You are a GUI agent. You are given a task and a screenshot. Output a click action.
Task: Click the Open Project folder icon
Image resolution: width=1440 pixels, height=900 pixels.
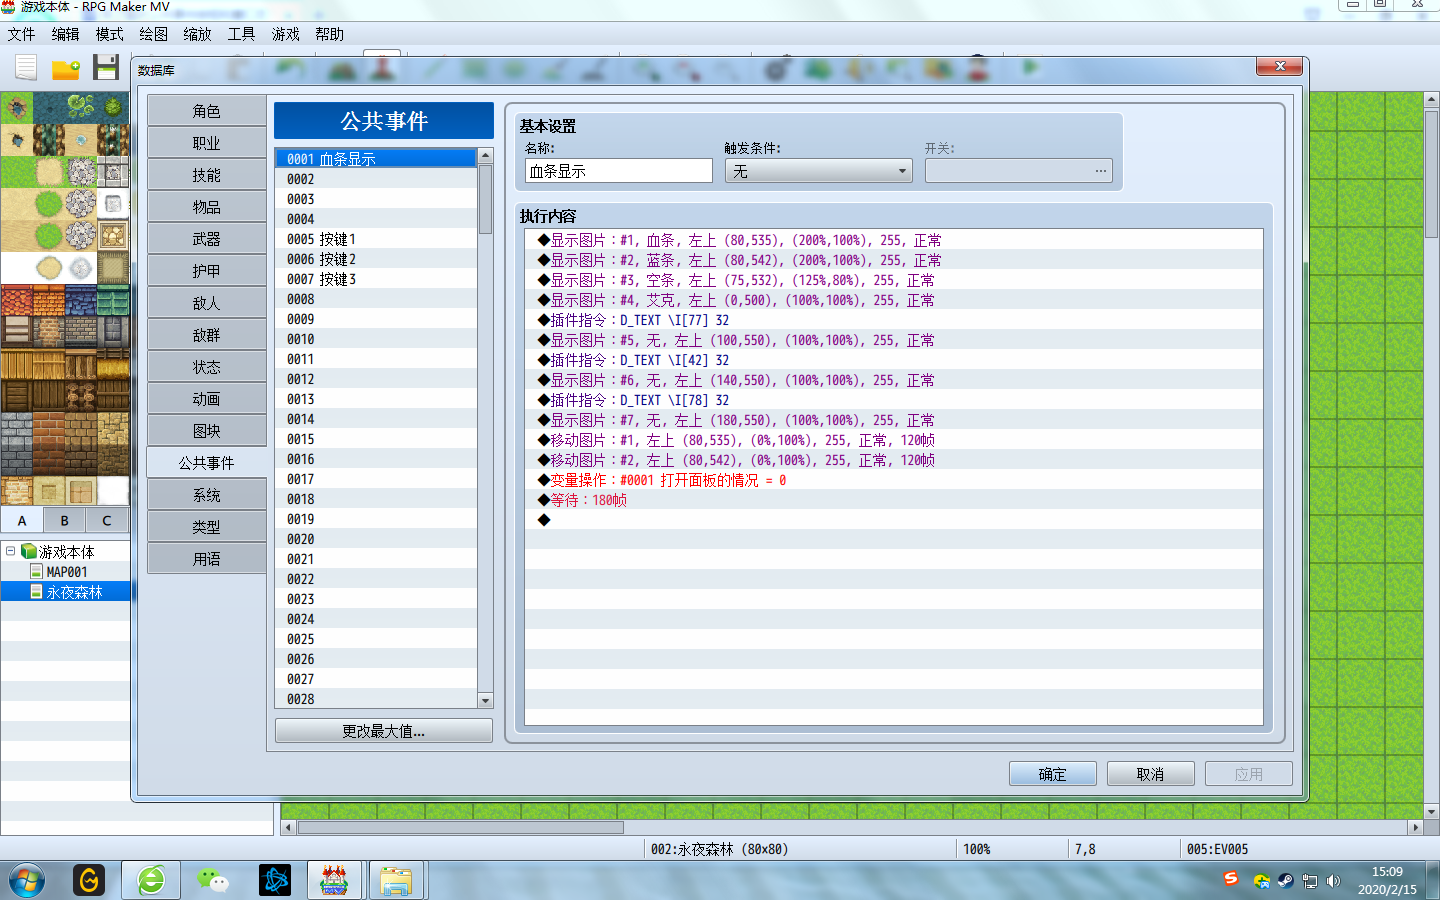coord(66,69)
